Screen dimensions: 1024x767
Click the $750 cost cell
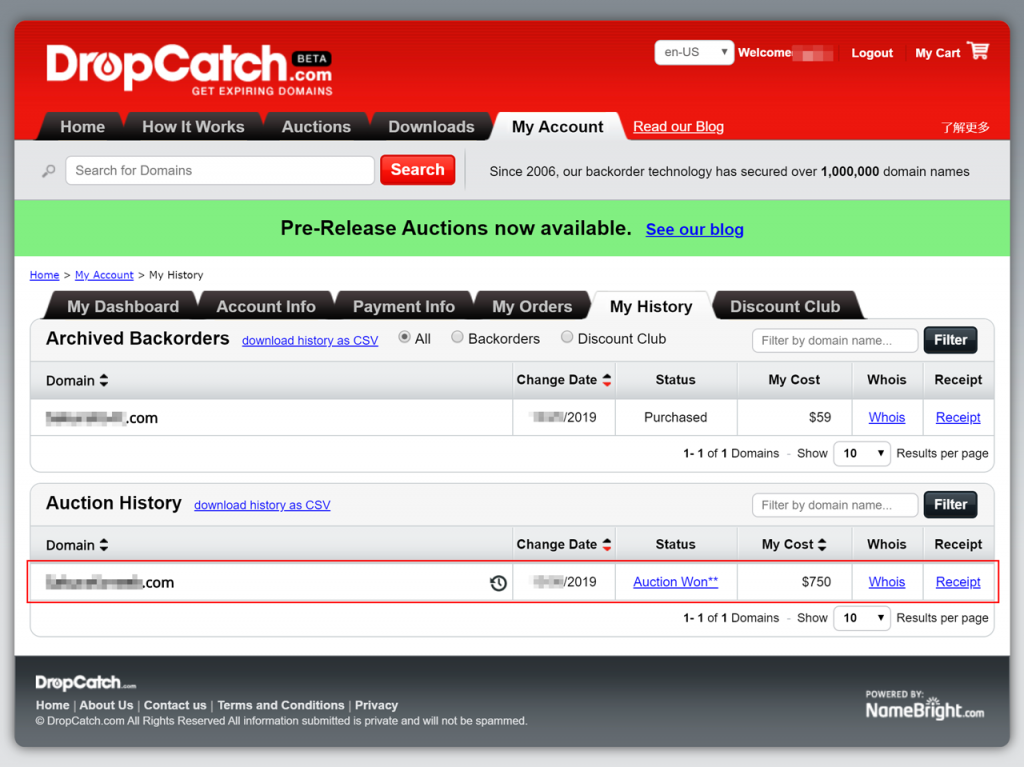(794, 581)
